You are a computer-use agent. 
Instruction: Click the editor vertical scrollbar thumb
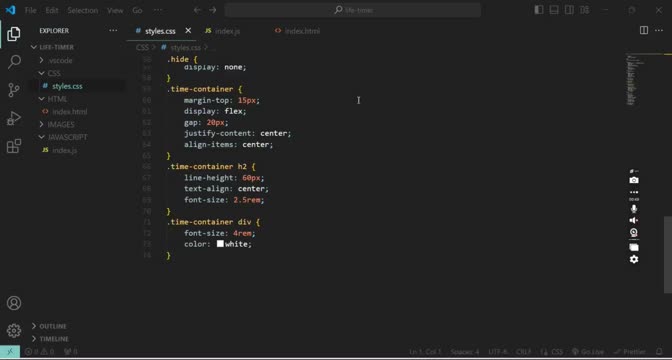pos(667,255)
